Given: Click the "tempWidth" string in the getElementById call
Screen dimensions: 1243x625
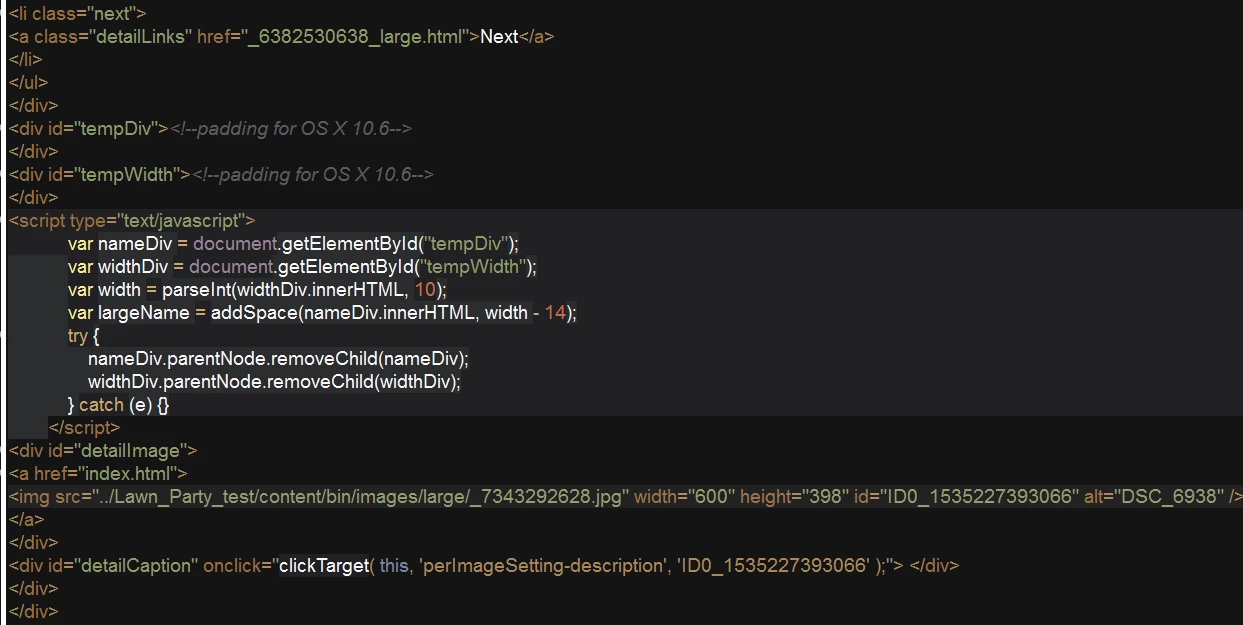Looking at the screenshot, I should click(x=472, y=267).
